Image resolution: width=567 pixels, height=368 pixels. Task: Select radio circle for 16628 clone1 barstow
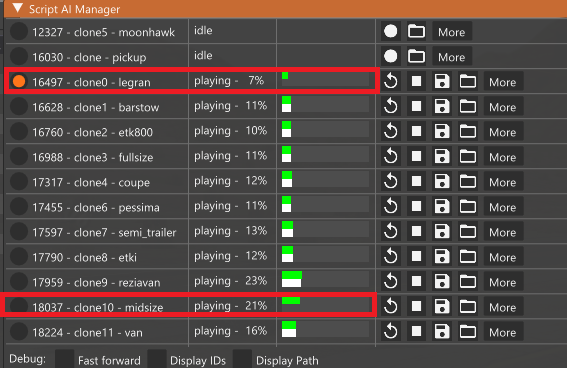point(19,106)
